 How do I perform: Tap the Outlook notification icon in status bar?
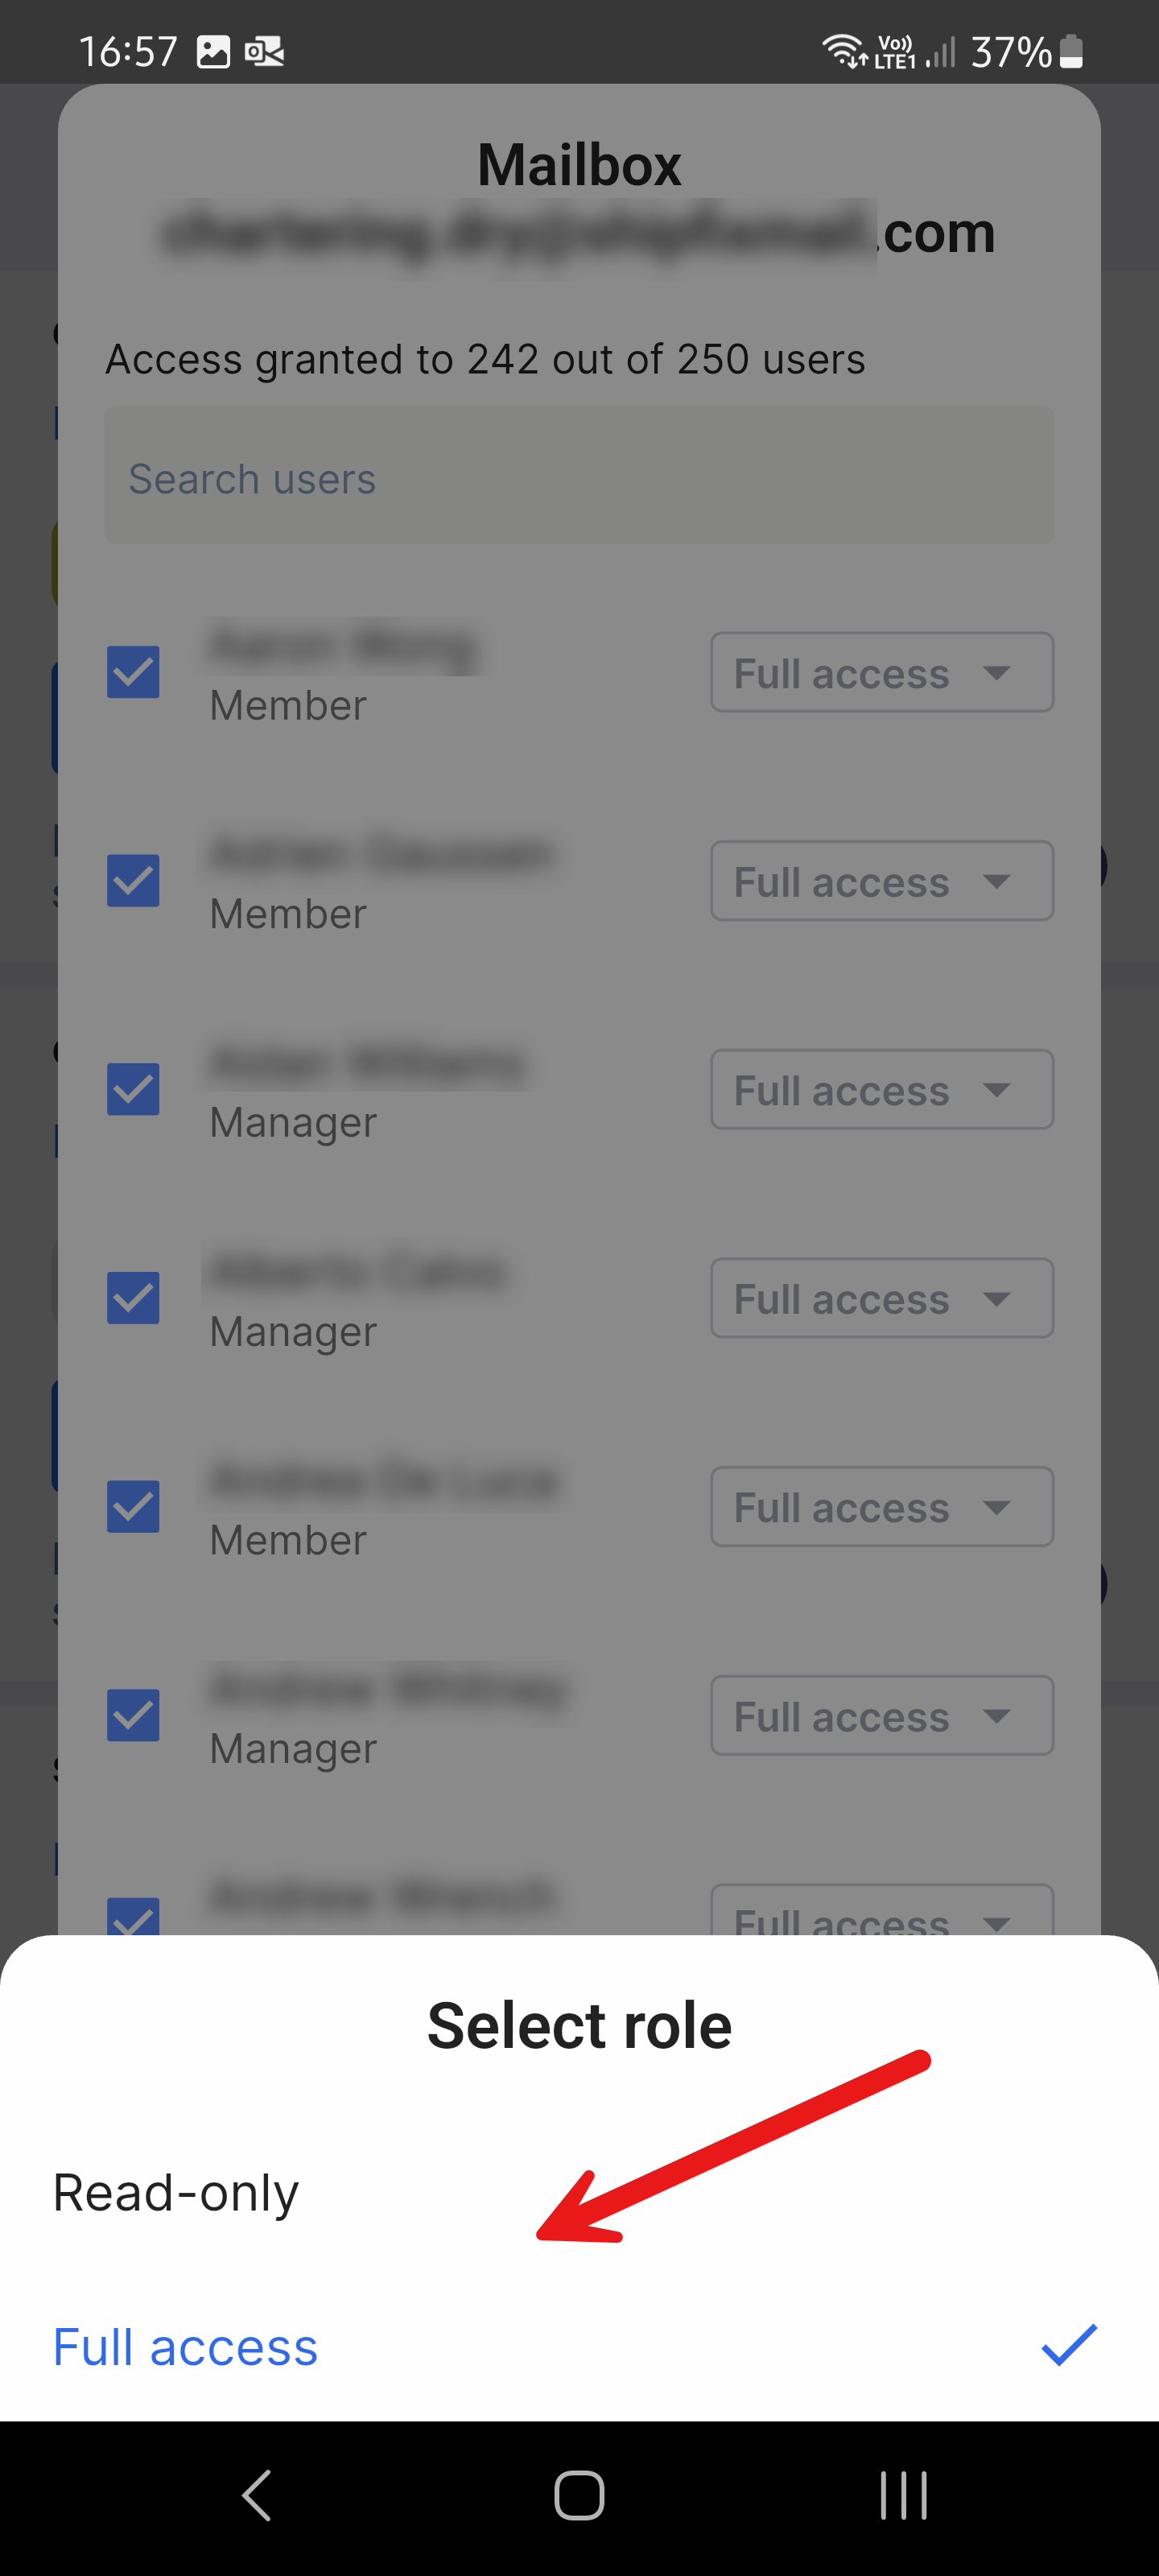tap(264, 52)
